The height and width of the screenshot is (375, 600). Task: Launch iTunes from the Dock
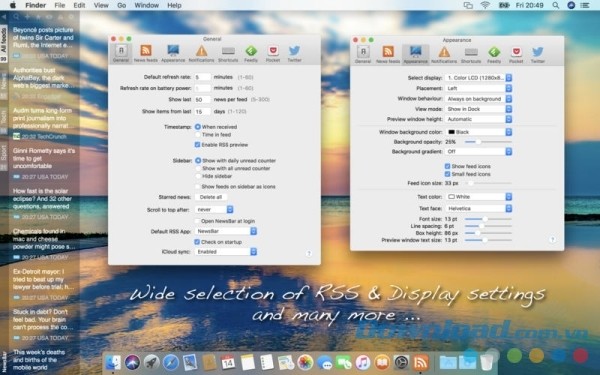(363, 362)
